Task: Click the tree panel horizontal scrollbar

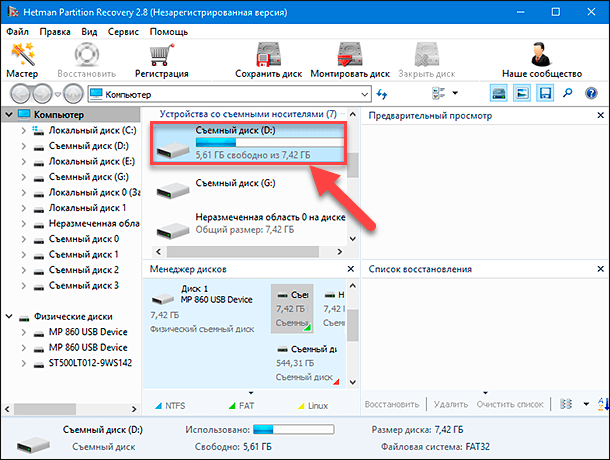Action: 45,409
